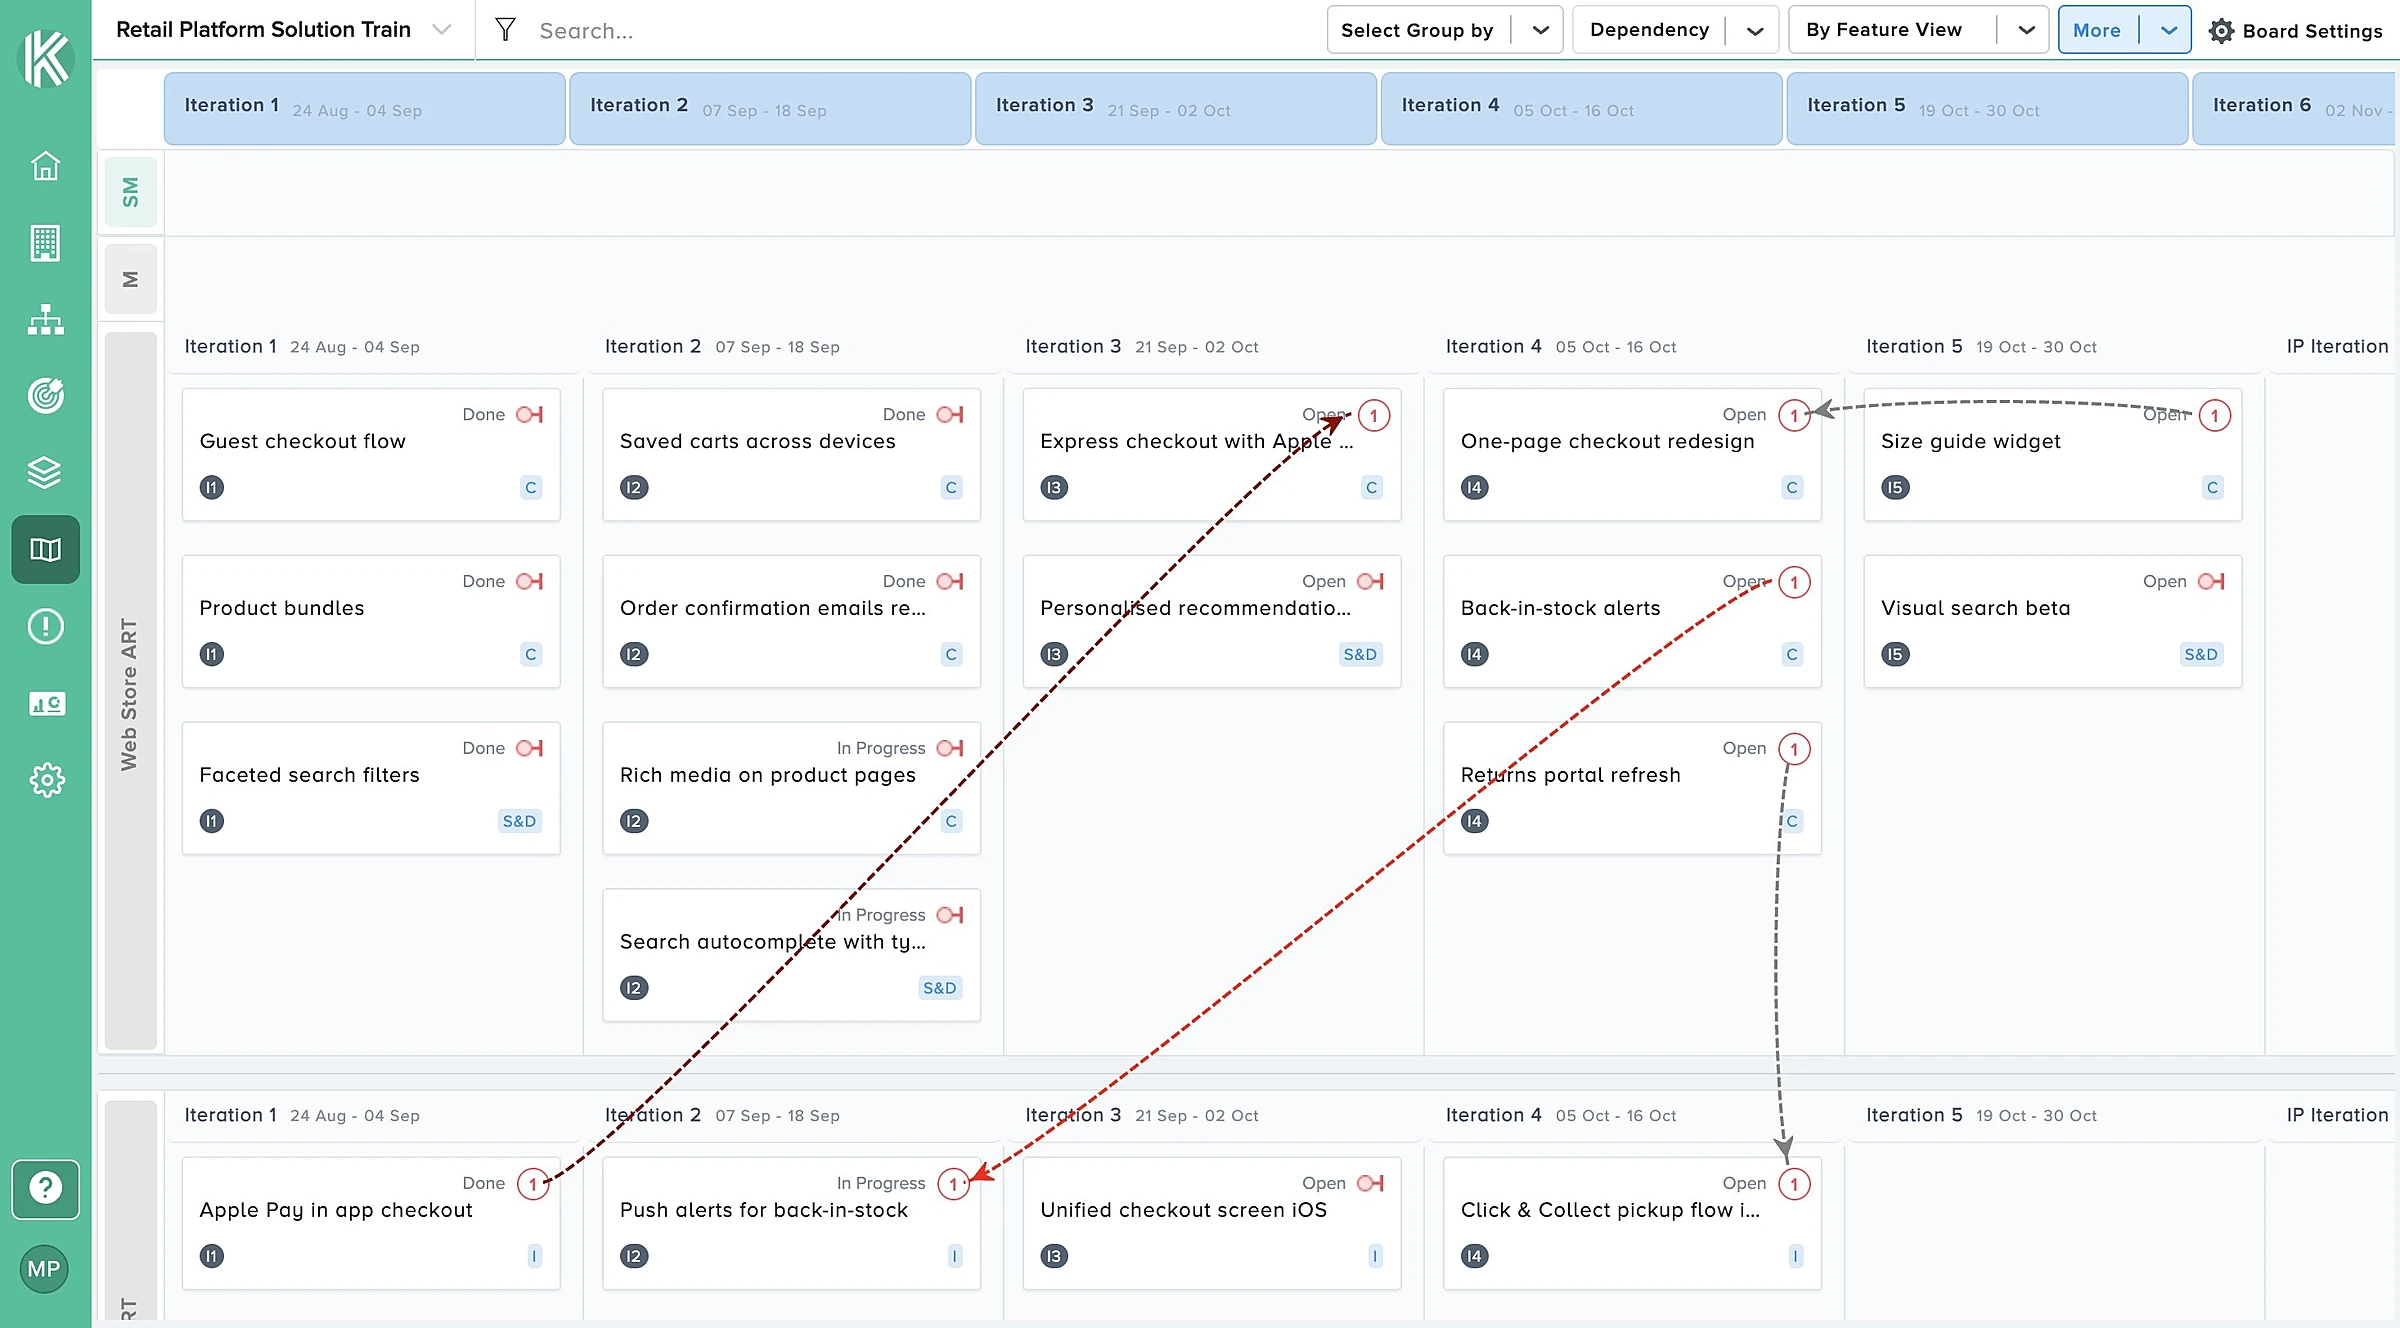The image size is (2400, 1328).
Task: Click dependency count on Apple Pay in app checkout
Action: (x=533, y=1184)
